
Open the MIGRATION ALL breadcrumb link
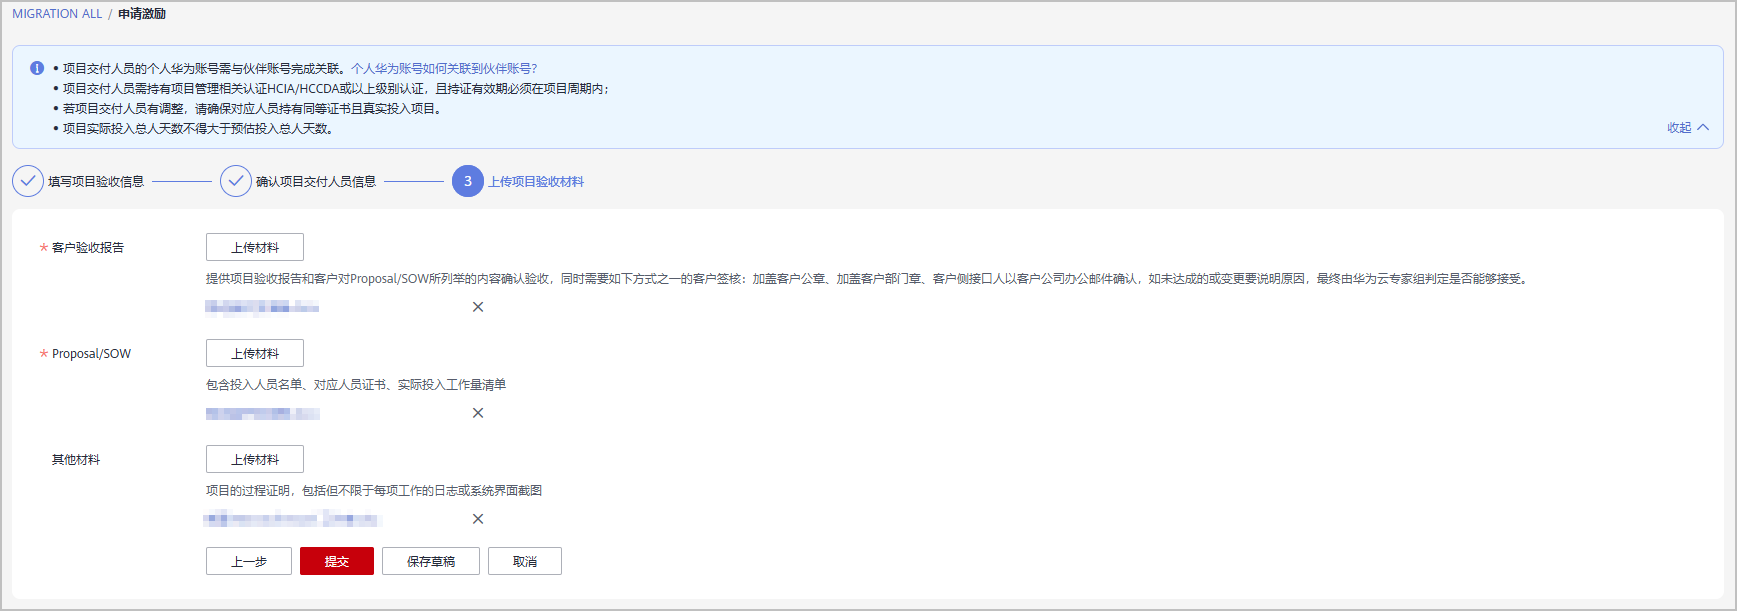(x=57, y=14)
